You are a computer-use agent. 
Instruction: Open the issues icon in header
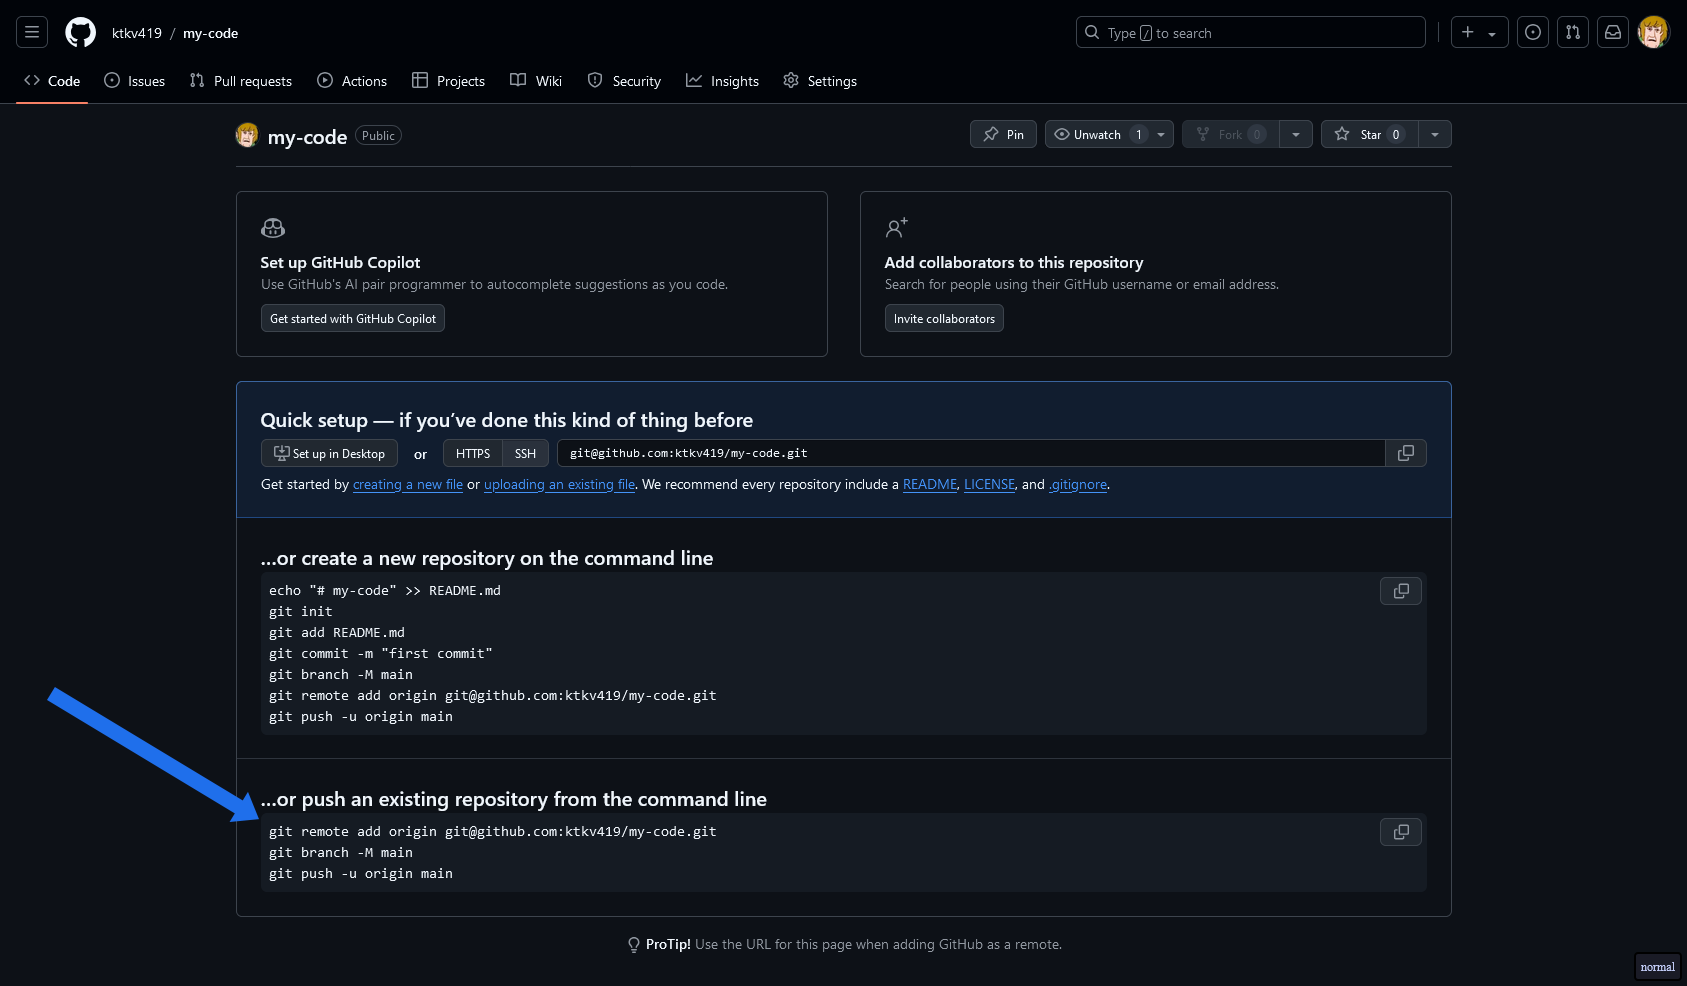click(x=1533, y=33)
